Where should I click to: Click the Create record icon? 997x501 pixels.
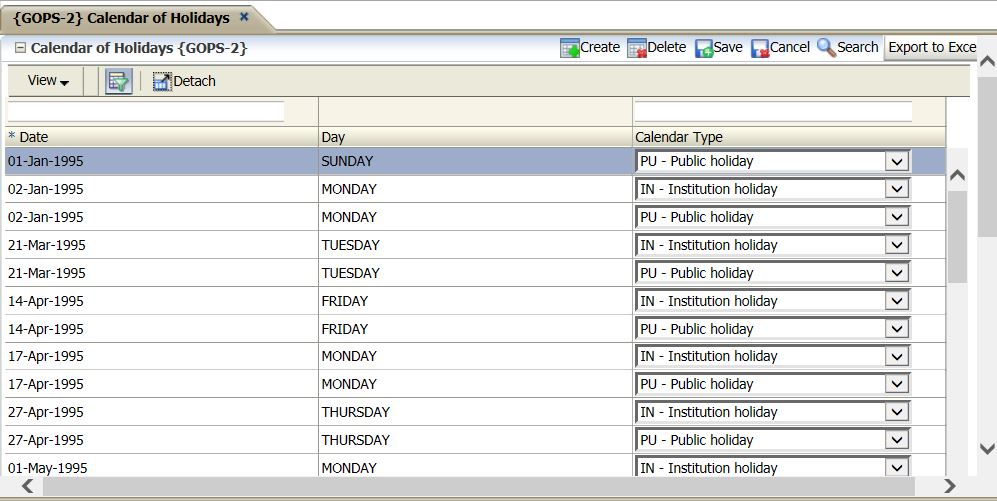click(x=570, y=48)
